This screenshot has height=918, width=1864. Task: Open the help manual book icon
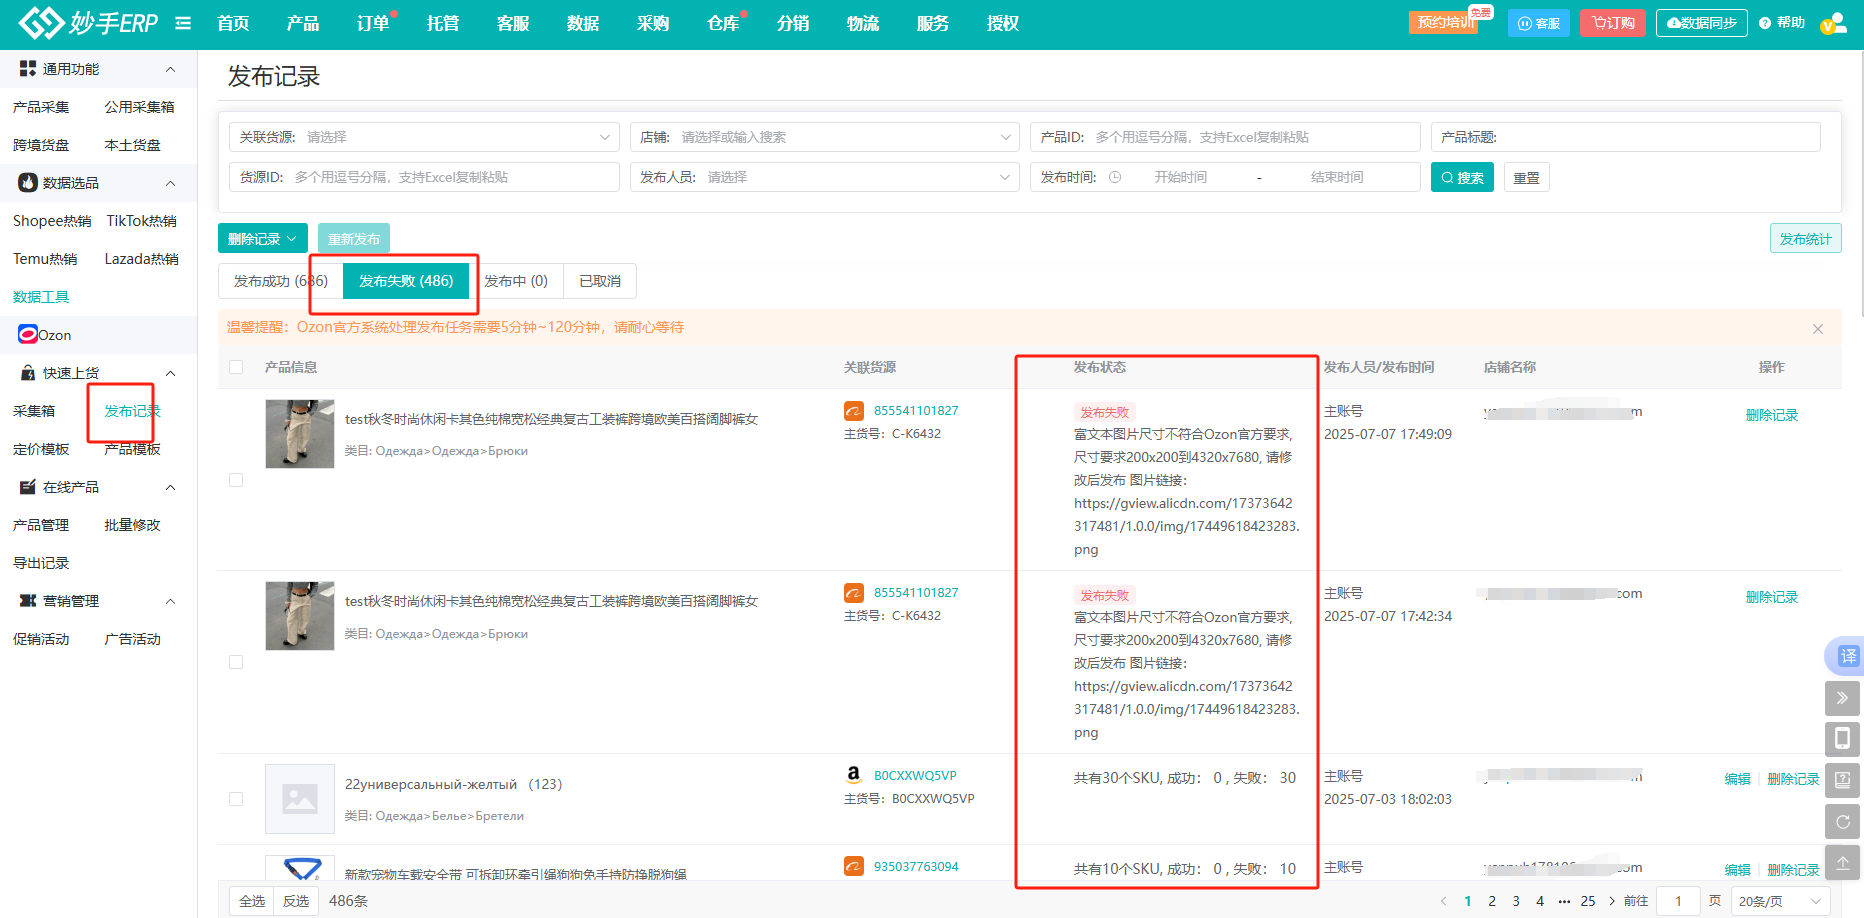(x=1842, y=780)
